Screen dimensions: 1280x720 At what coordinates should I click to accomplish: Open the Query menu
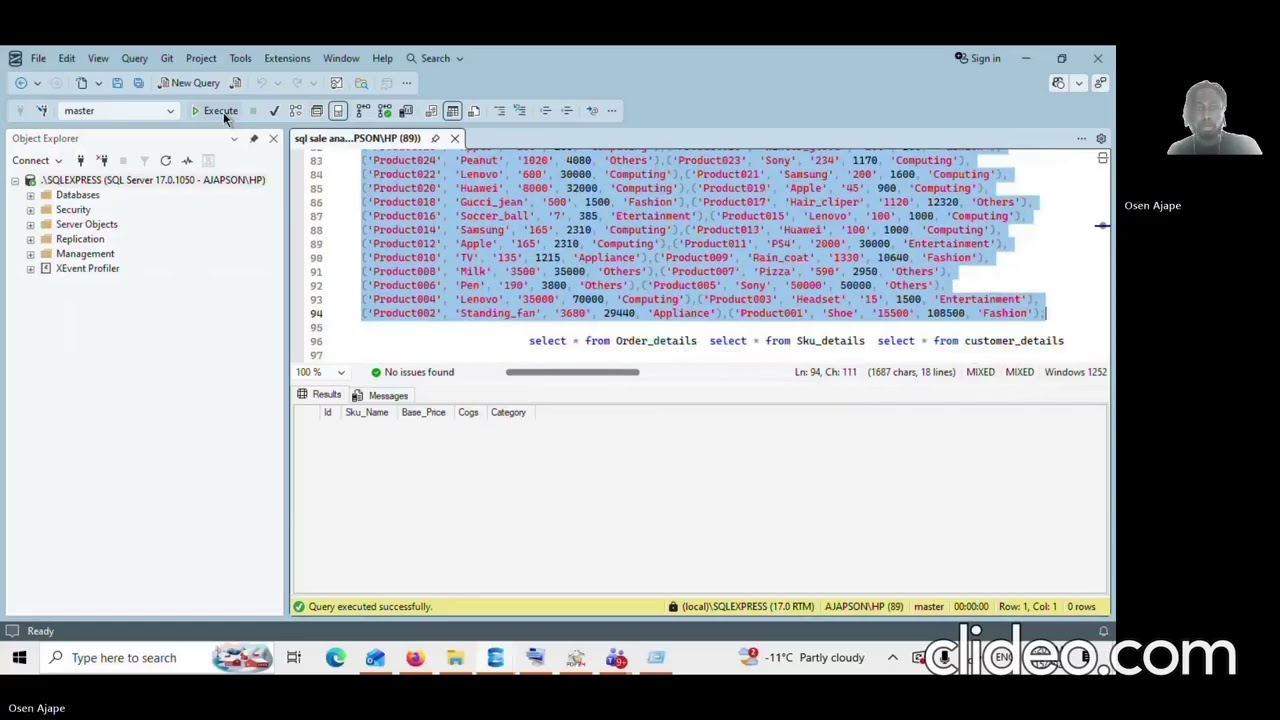134,58
